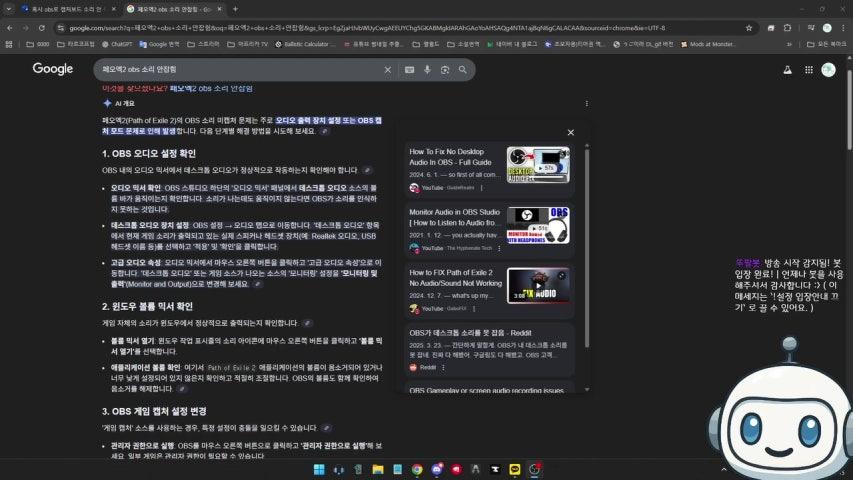Click in the Google search input field
Screen dimensions: 853x480
pos(239,70)
